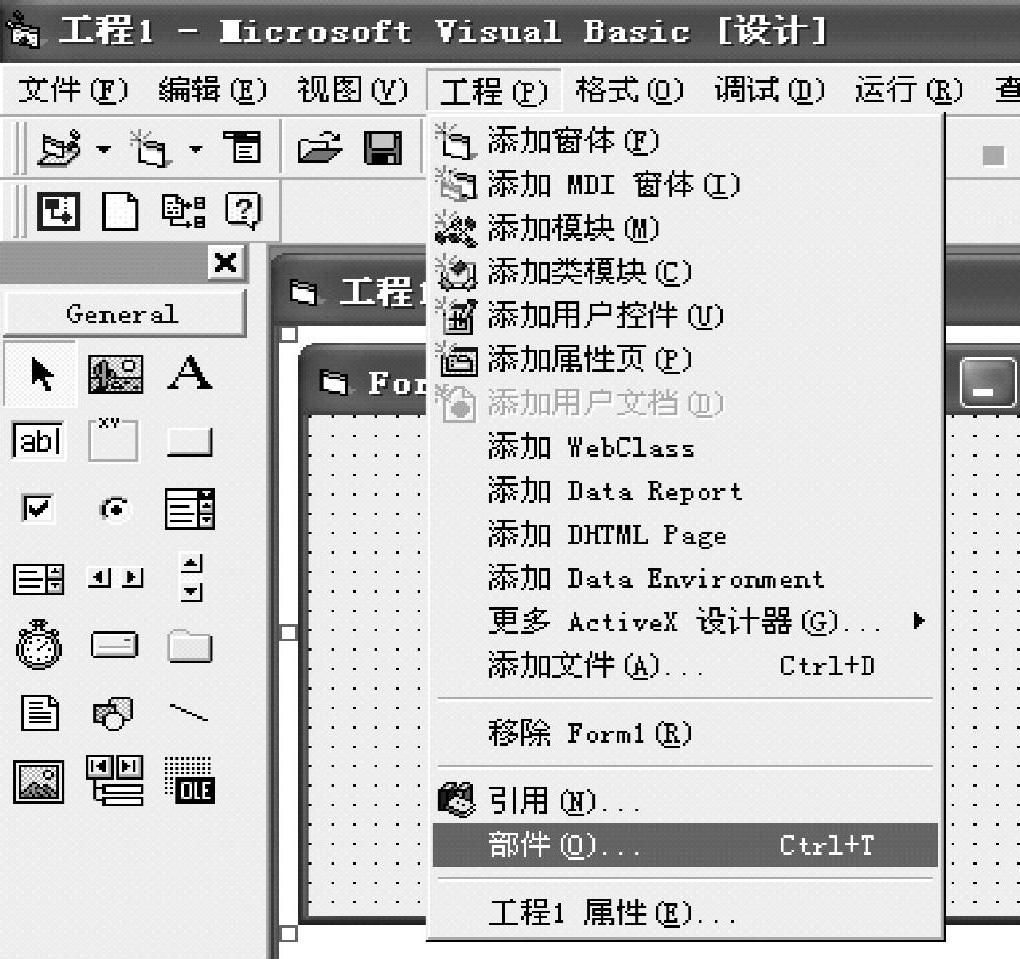1020x959 pixels.
Task: Close the toolbox panel with X
Action: point(226,263)
